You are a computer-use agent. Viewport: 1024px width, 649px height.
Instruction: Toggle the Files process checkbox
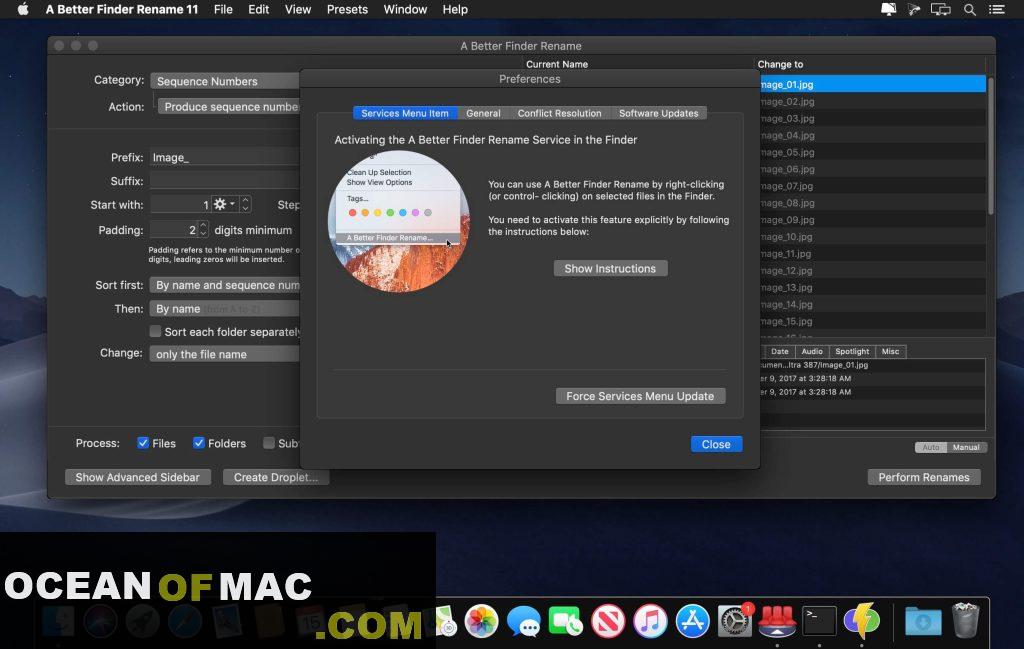coord(143,443)
